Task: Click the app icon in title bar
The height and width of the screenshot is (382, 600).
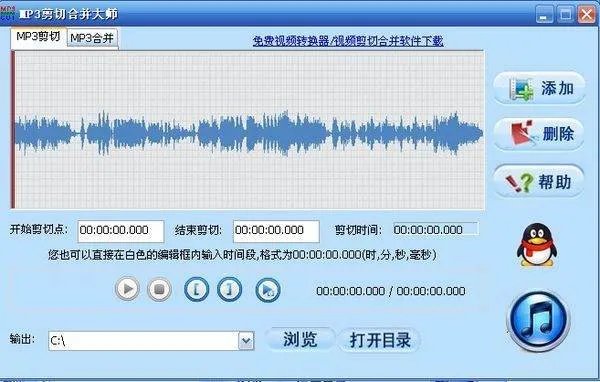Action: tap(8, 13)
